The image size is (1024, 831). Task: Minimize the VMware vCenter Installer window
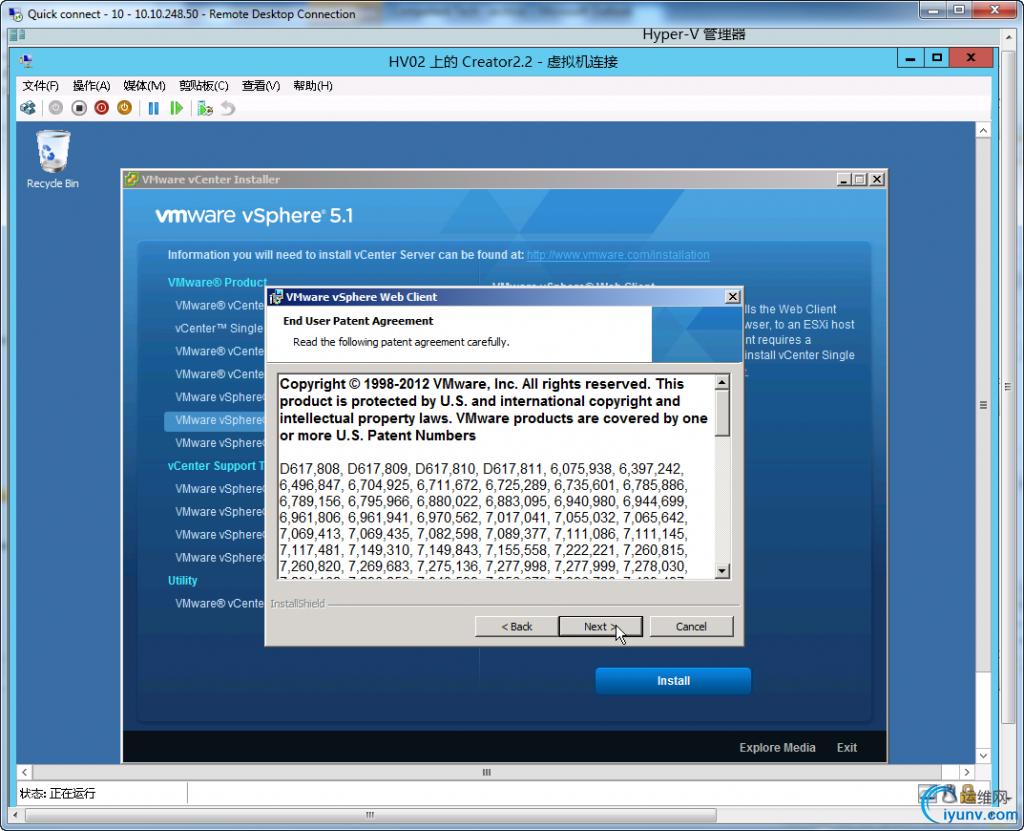coord(844,179)
